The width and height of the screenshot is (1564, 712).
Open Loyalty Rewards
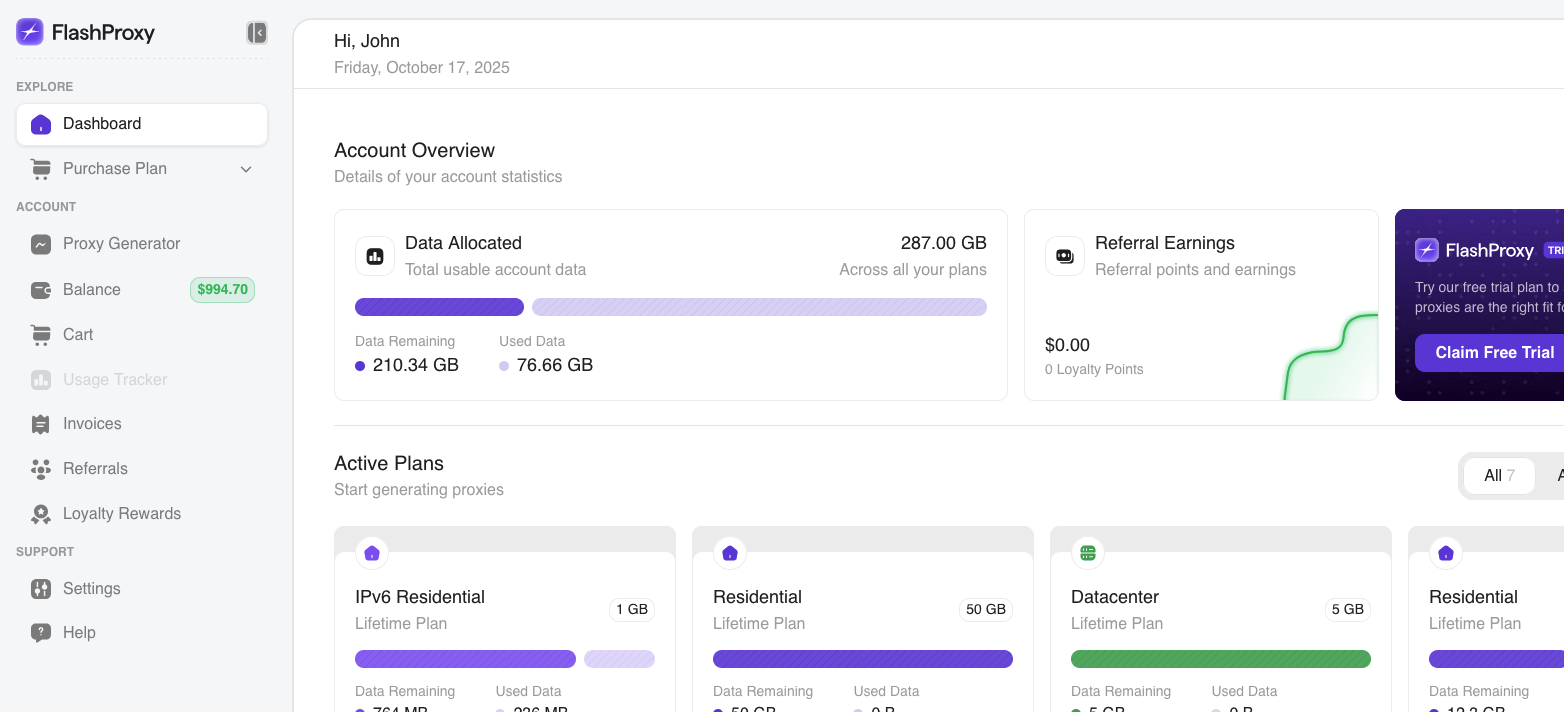click(122, 514)
